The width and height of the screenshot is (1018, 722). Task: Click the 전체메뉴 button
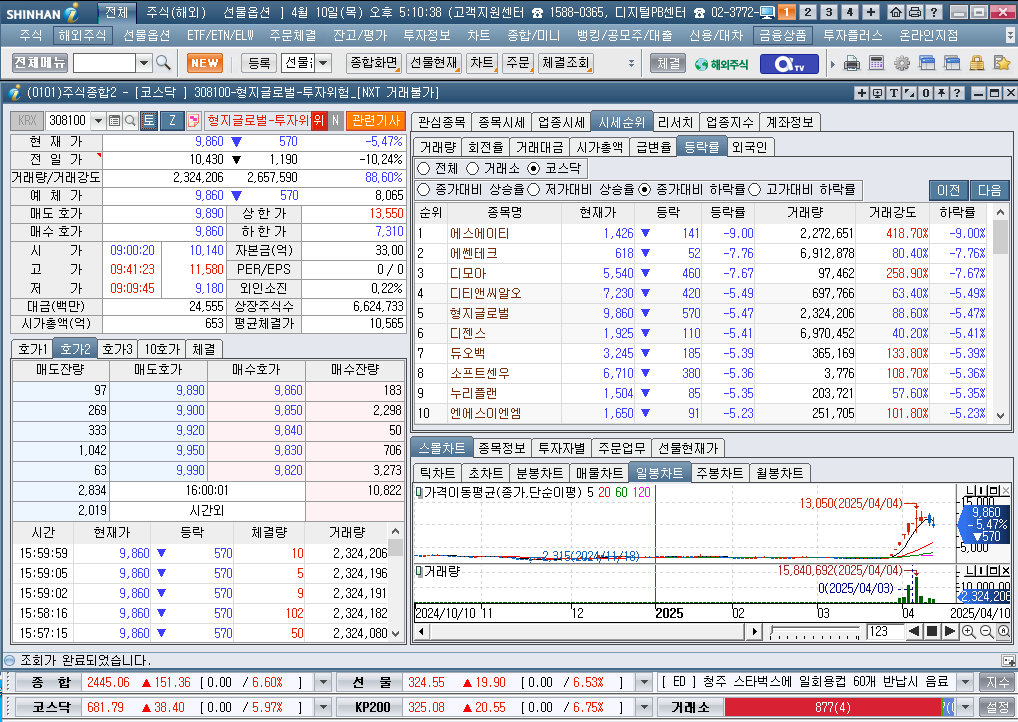pos(40,63)
